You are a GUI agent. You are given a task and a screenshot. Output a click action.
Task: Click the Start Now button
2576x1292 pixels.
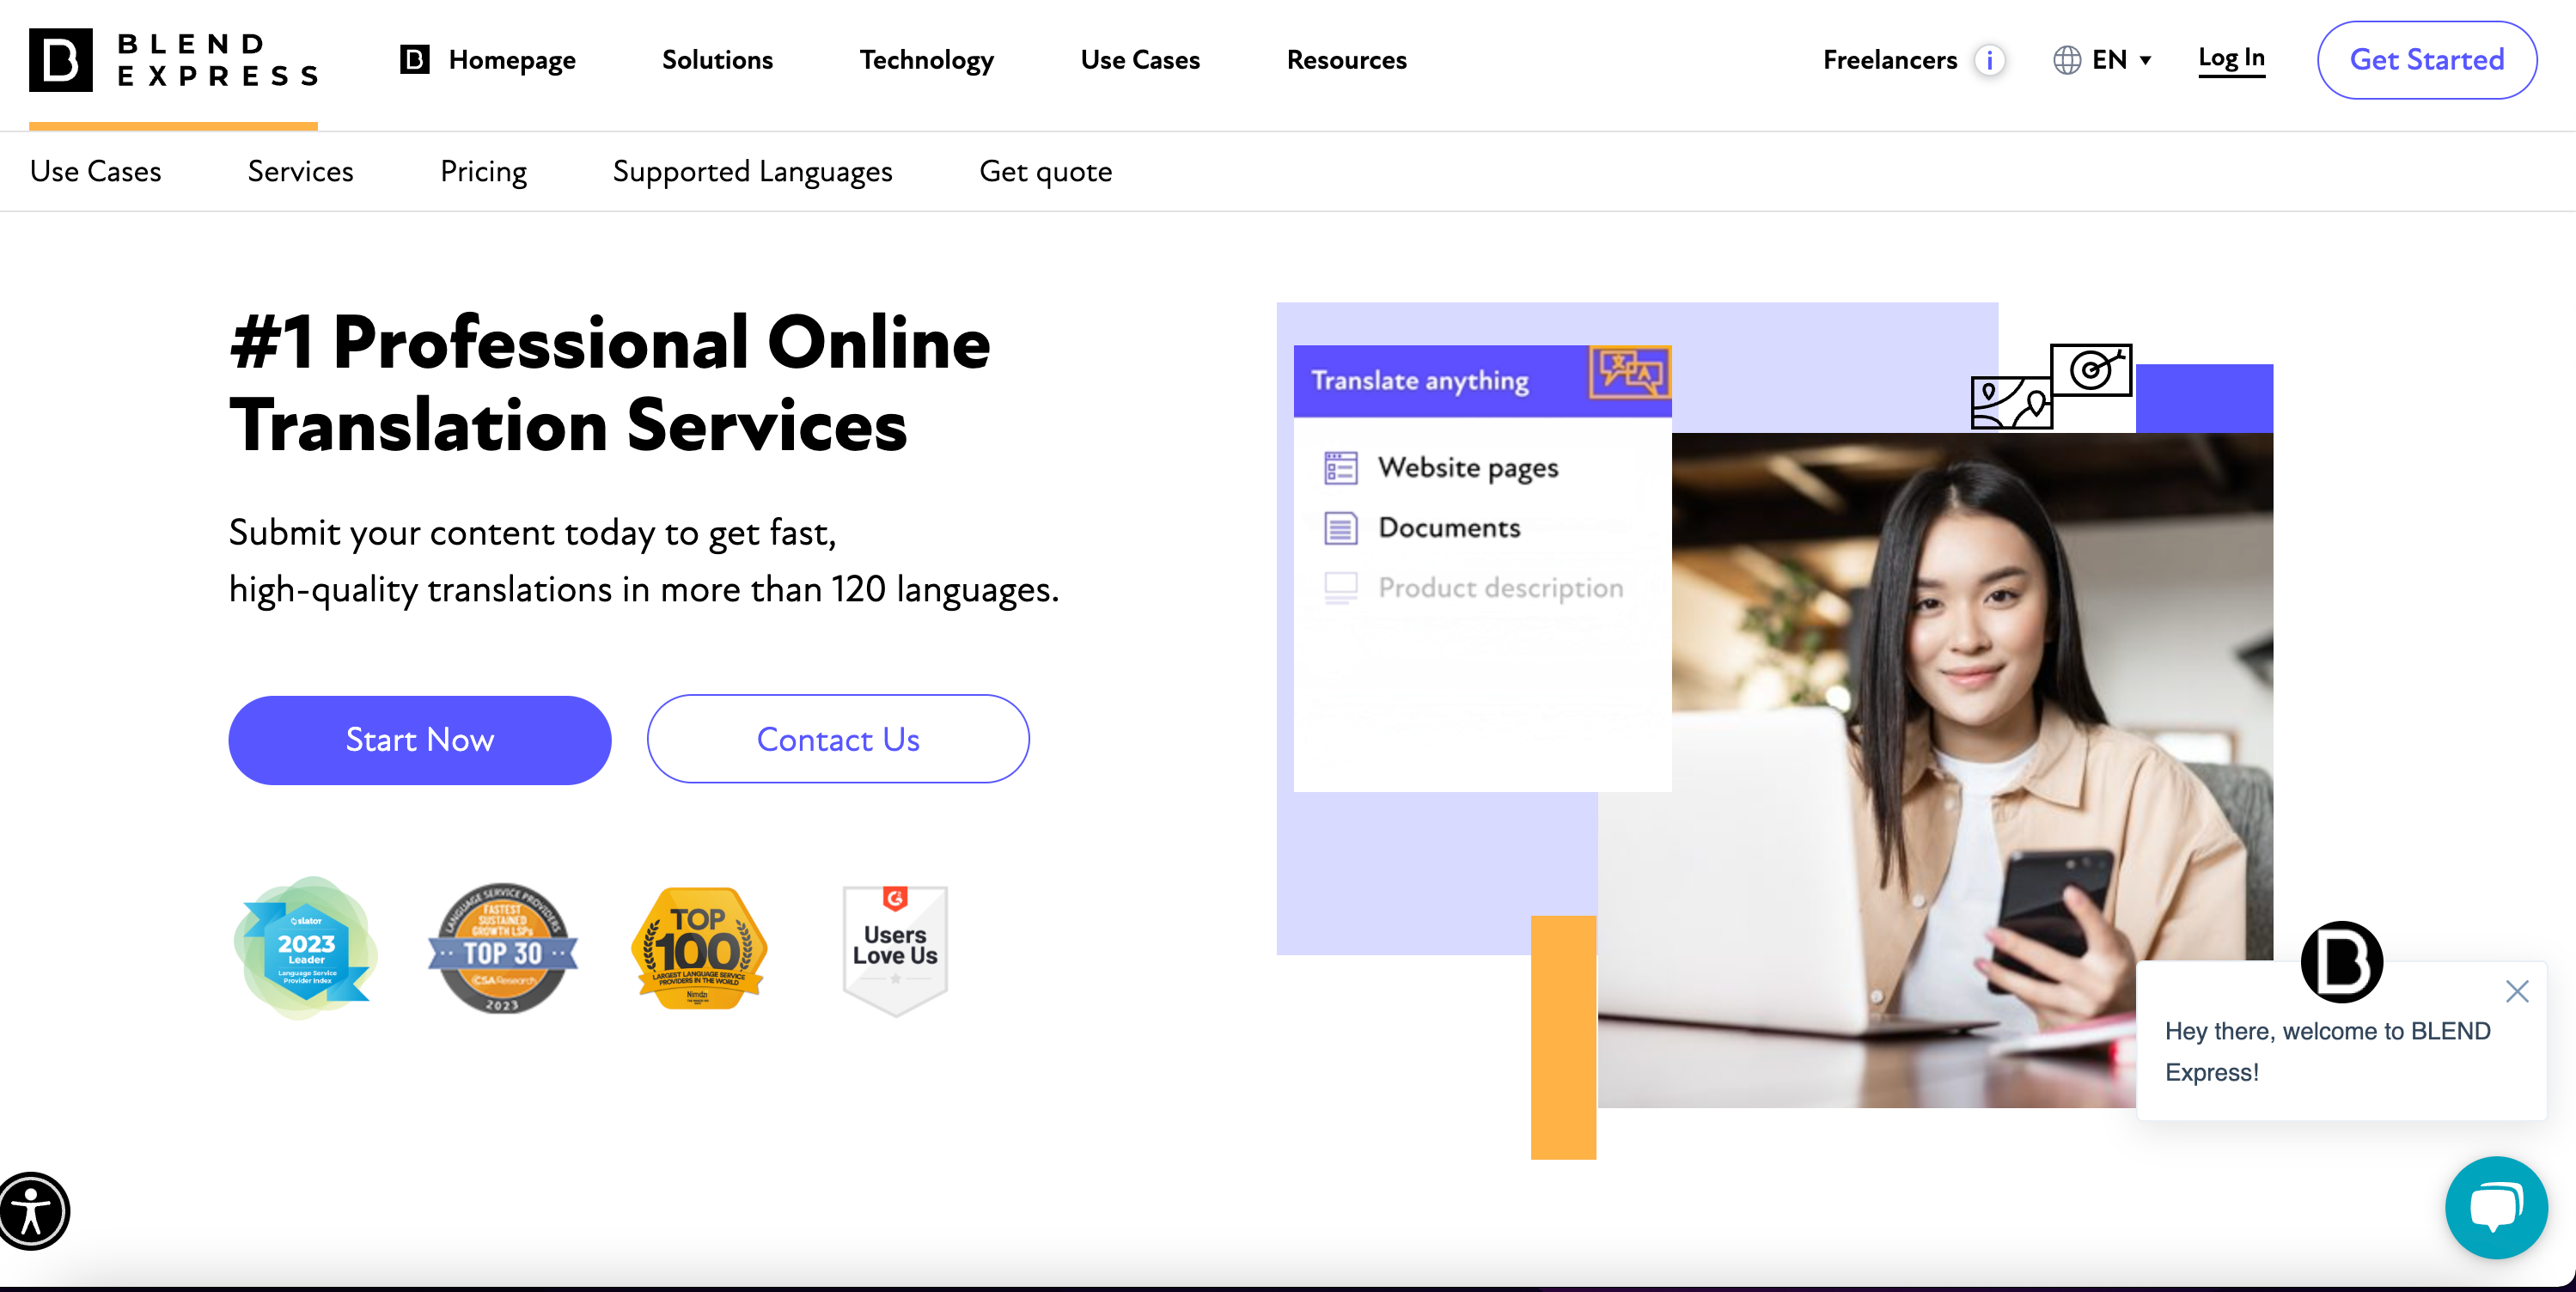coord(420,739)
